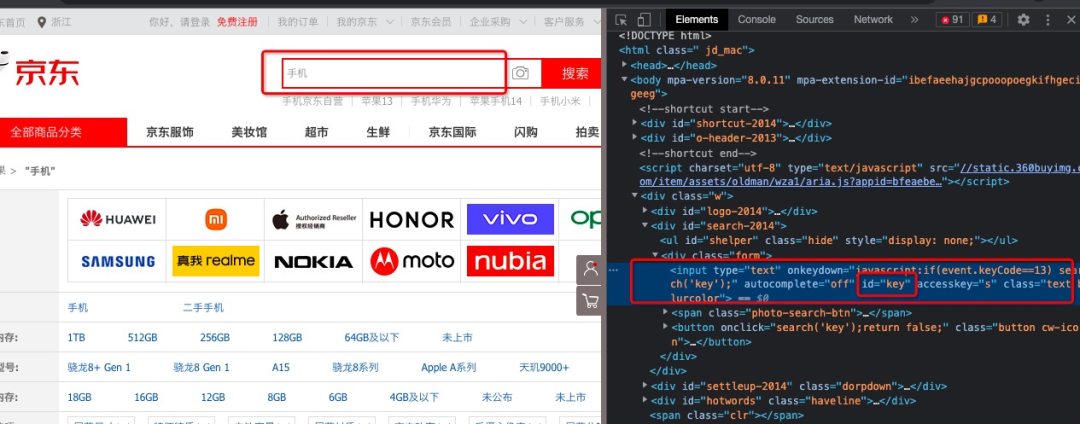Click the NOKIA brand logo

coord(314,262)
